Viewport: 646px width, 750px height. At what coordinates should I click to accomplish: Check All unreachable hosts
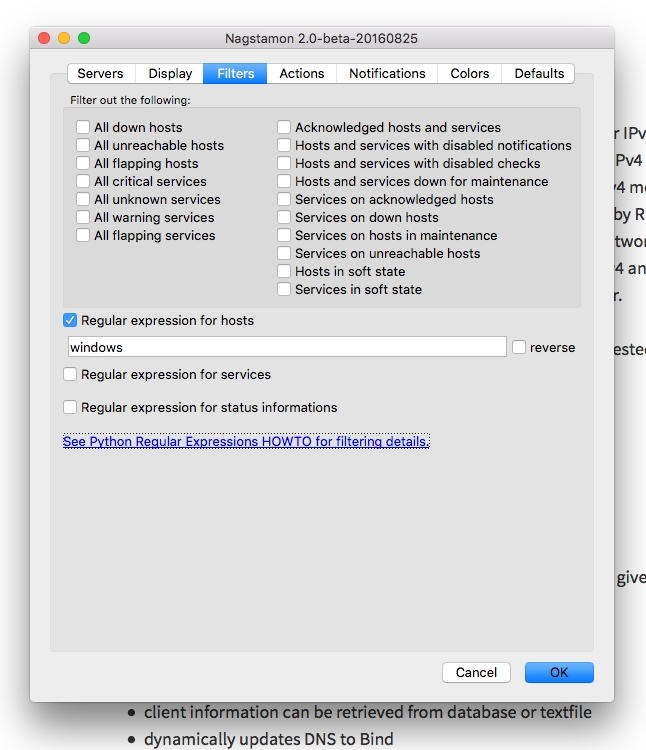click(83, 146)
